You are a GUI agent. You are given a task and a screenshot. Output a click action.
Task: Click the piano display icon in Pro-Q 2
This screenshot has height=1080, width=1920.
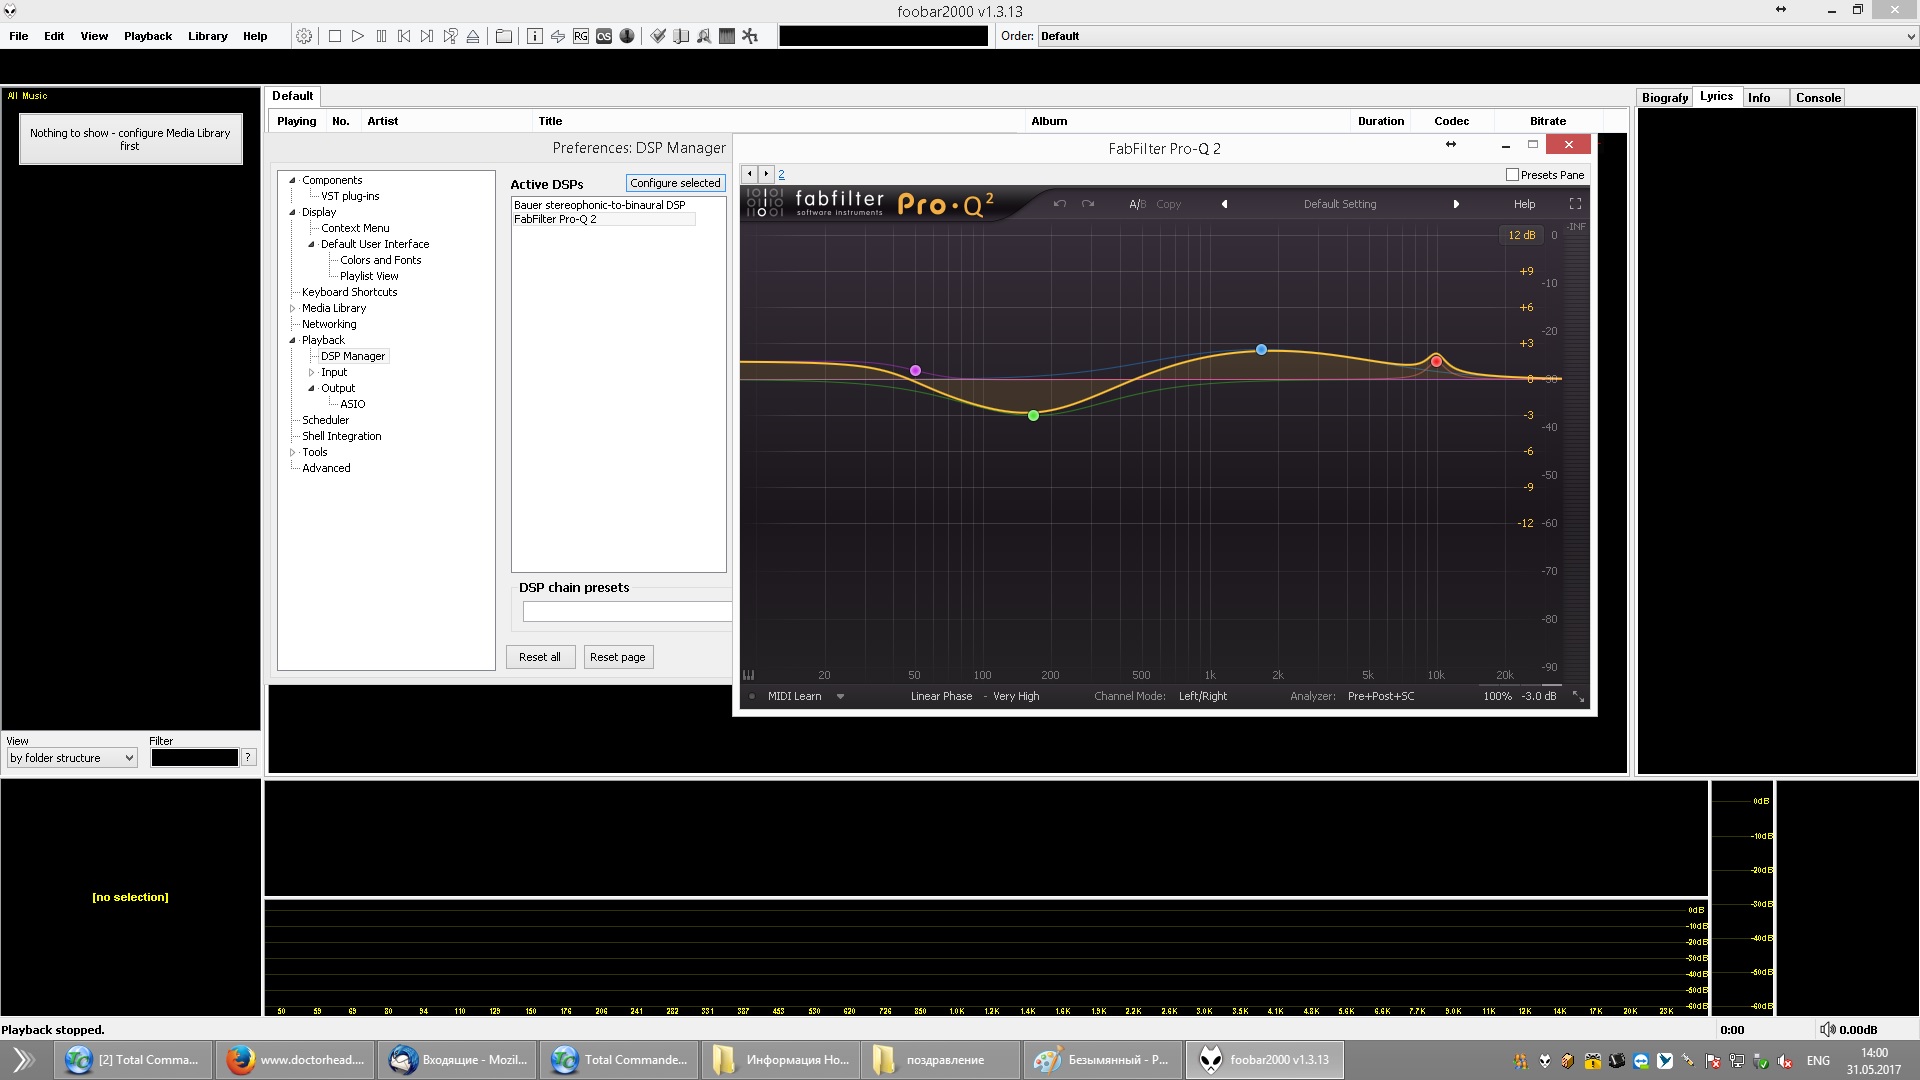749,675
